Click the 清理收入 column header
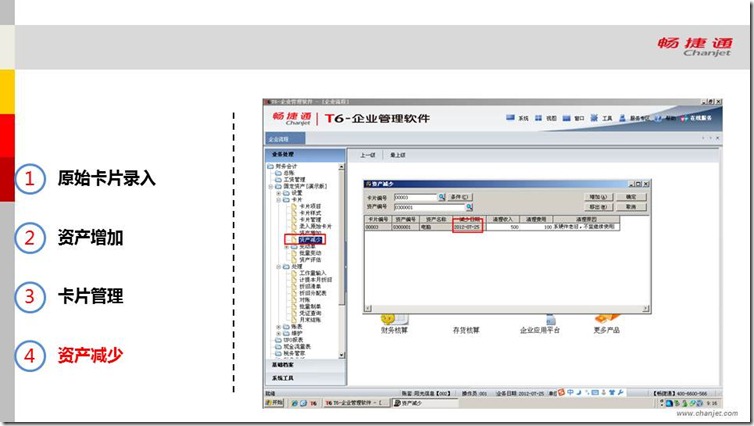 [503, 219]
